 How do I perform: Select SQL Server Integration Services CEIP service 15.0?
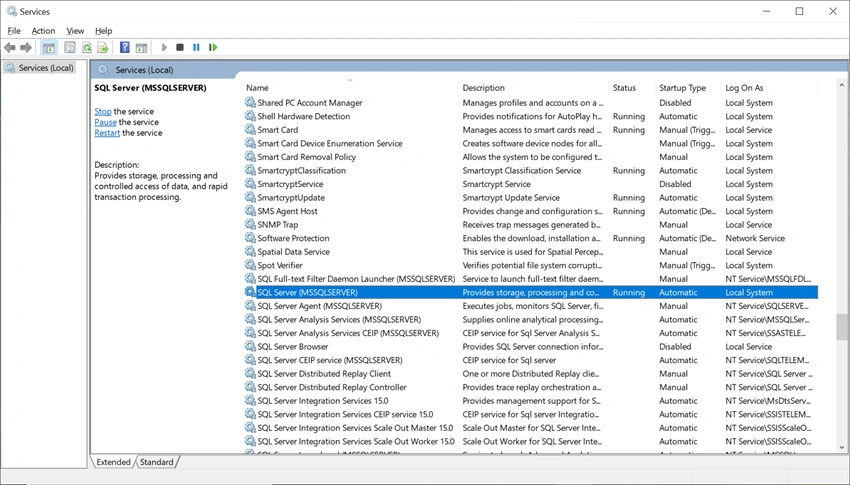(530, 414)
